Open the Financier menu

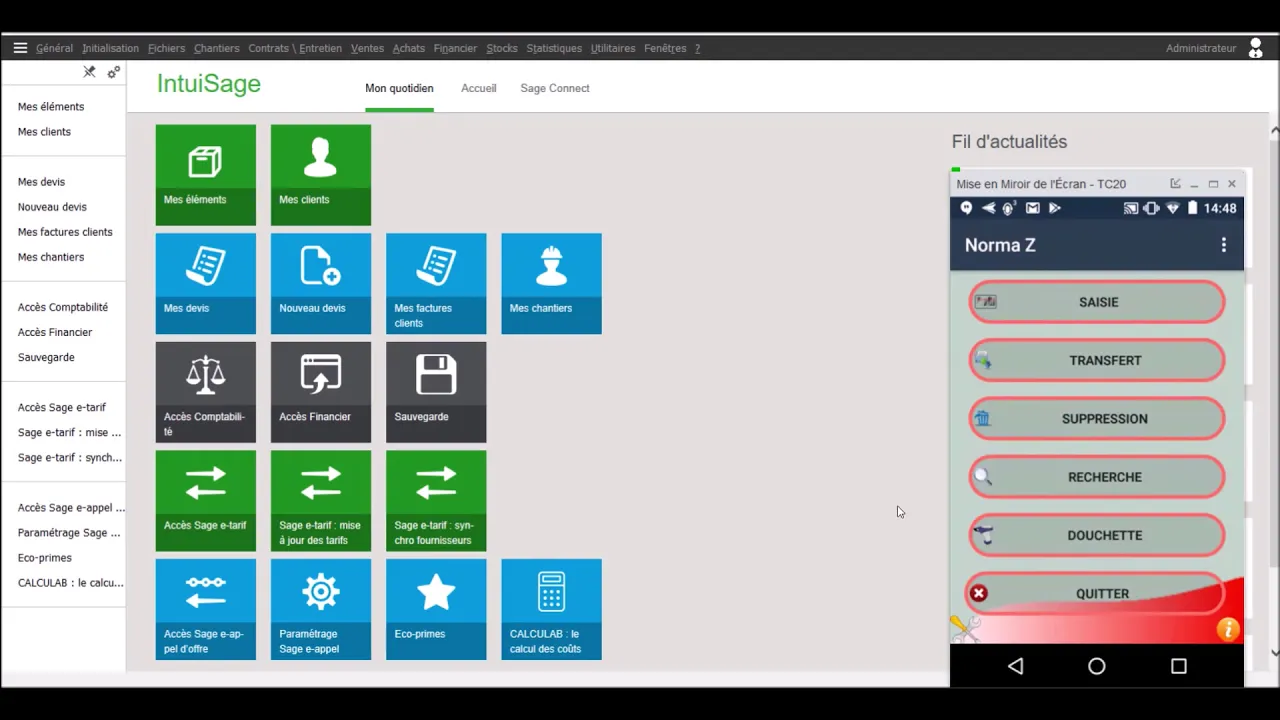point(455,48)
